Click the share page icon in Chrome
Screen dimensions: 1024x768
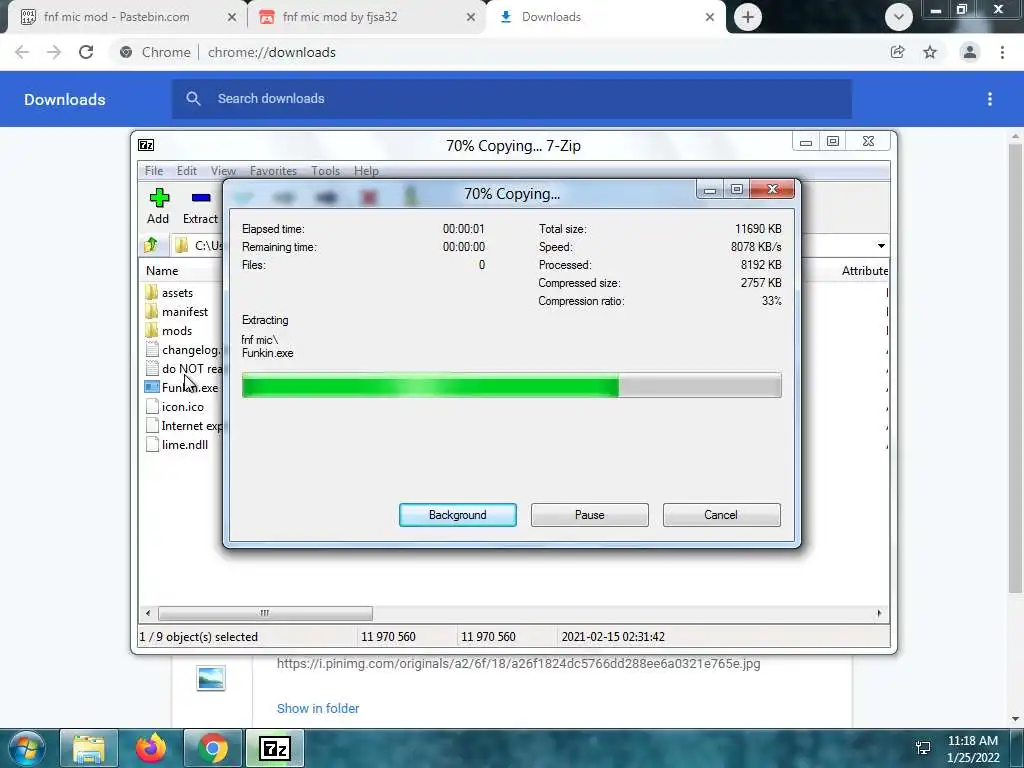[x=897, y=52]
